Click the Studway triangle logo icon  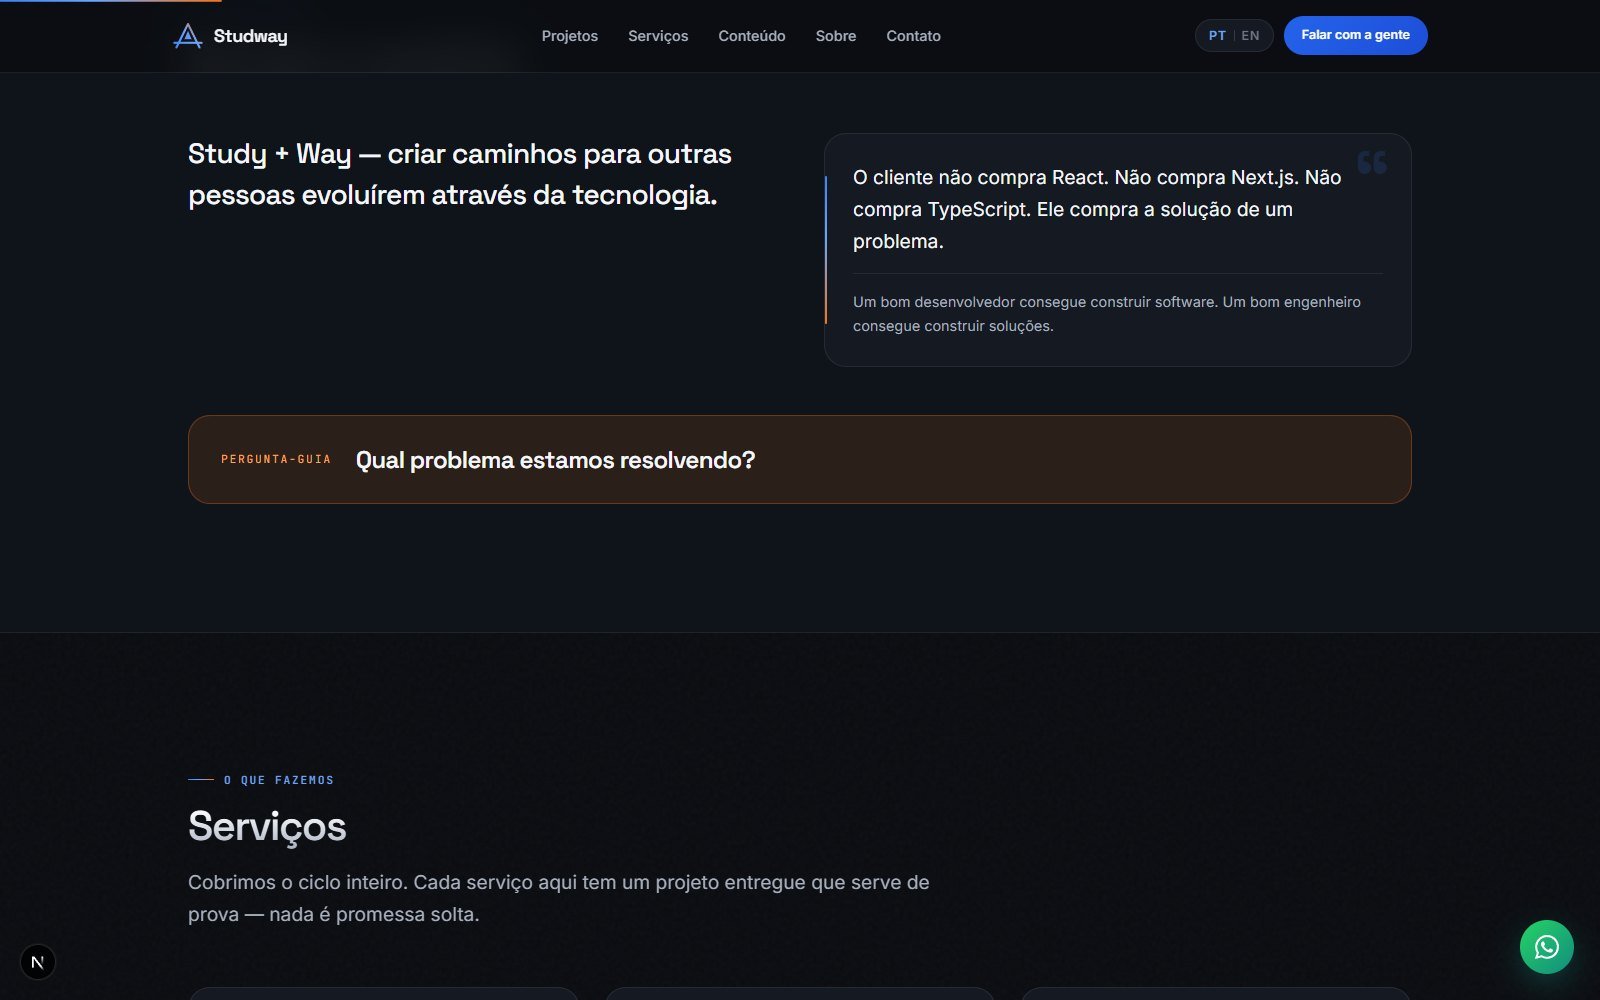pyautogui.click(x=187, y=36)
